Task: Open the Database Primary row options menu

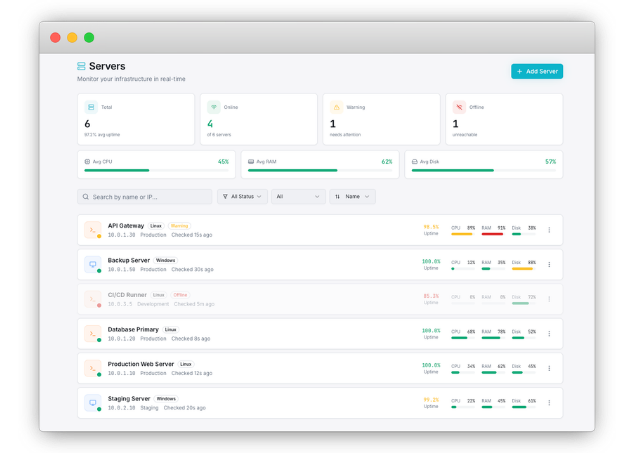Action: [x=549, y=334]
